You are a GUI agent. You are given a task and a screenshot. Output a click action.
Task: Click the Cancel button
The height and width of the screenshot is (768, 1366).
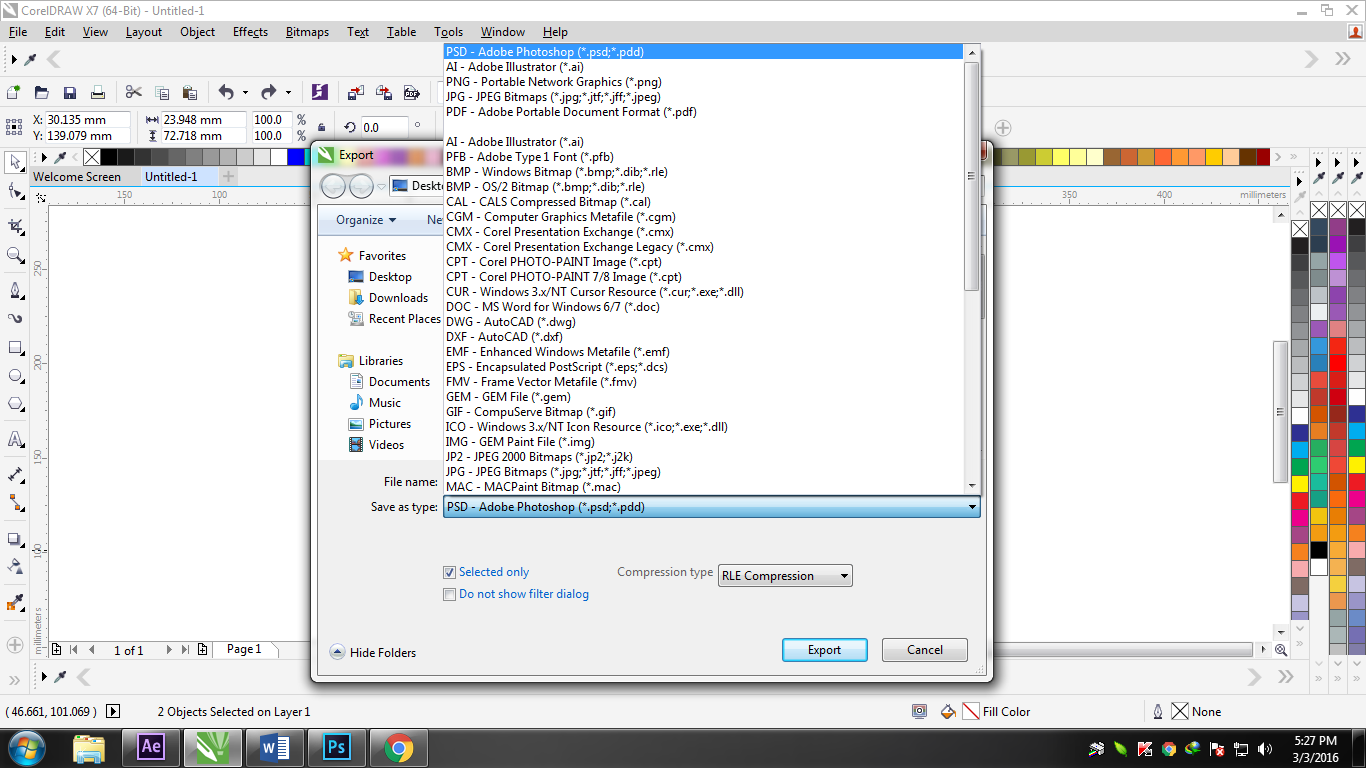coord(925,650)
